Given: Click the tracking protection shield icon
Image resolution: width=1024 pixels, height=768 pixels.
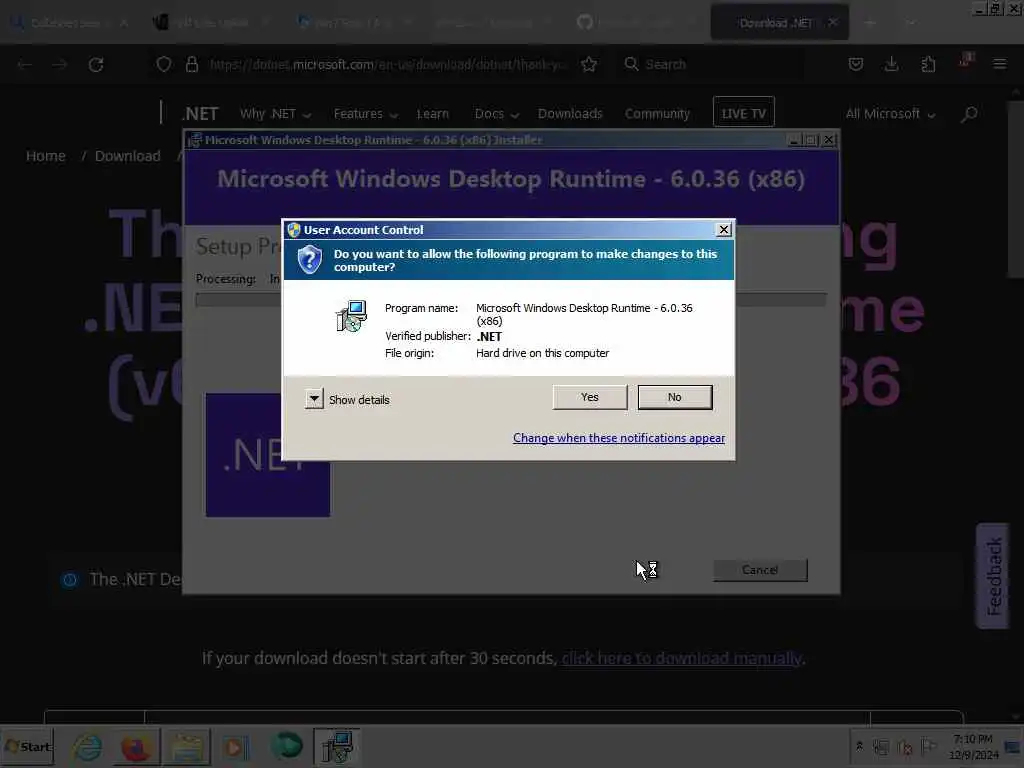Looking at the screenshot, I should click(x=164, y=64).
